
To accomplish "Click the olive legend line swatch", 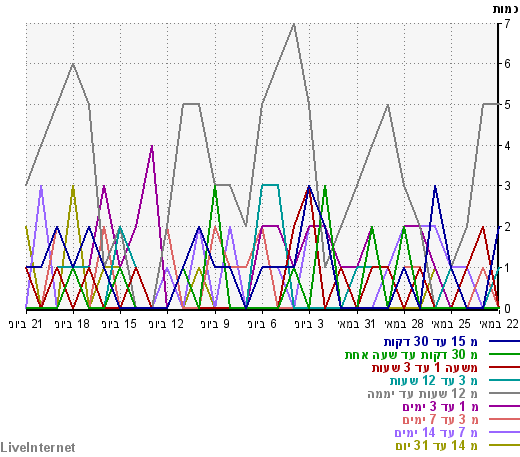I will (x=504, y=445).
